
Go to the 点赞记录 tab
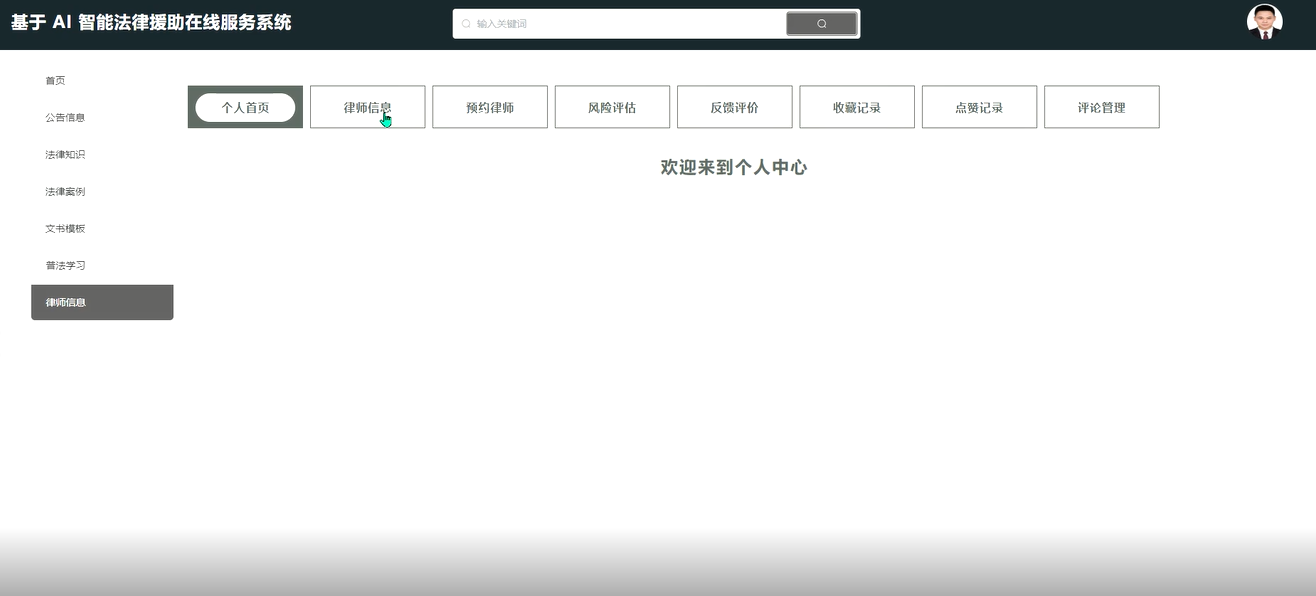tap(979, 107)
